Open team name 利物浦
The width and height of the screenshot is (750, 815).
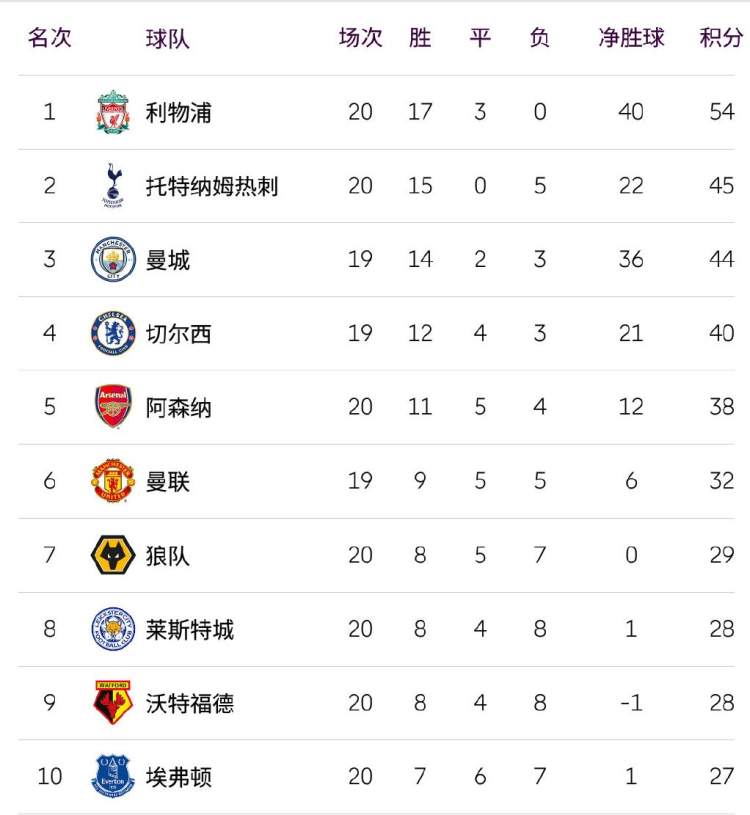pyautogui.click(x=178, y=112)
